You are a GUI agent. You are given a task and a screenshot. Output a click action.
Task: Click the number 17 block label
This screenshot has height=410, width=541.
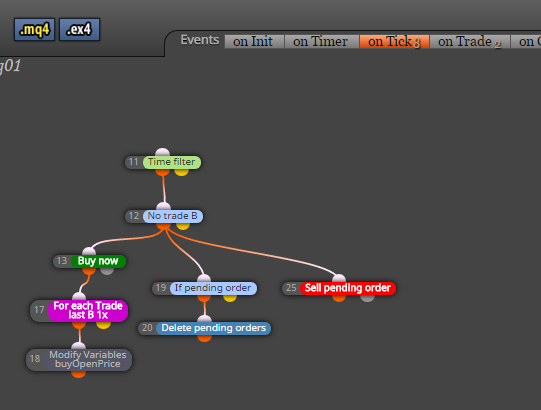point(39,310)
